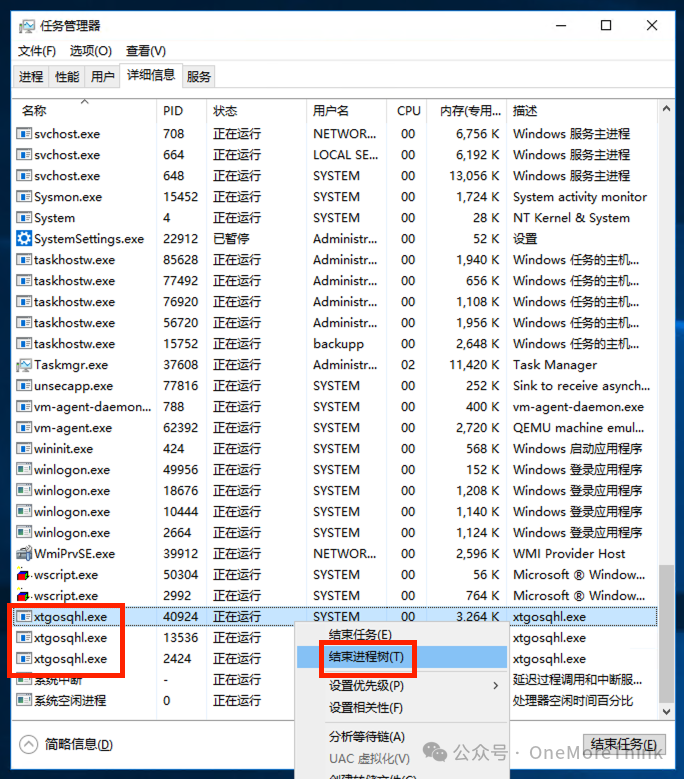Viewport: 684px width, 779px height.
Task: Switch to the 服务 tab
Action: pos(199,77)
